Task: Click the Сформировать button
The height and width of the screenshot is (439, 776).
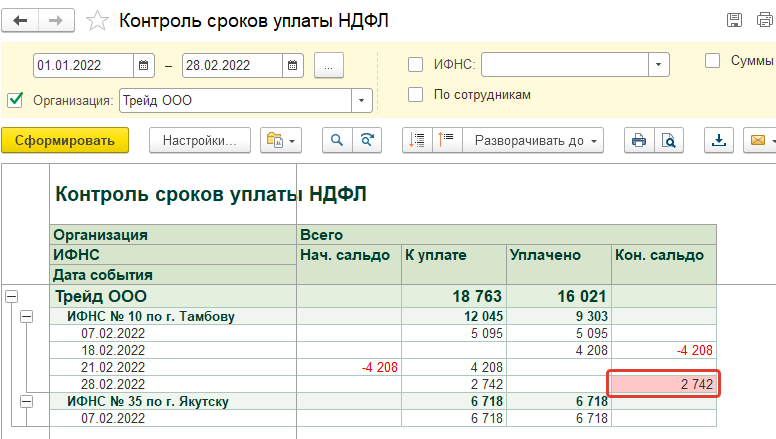Action: 65,141
